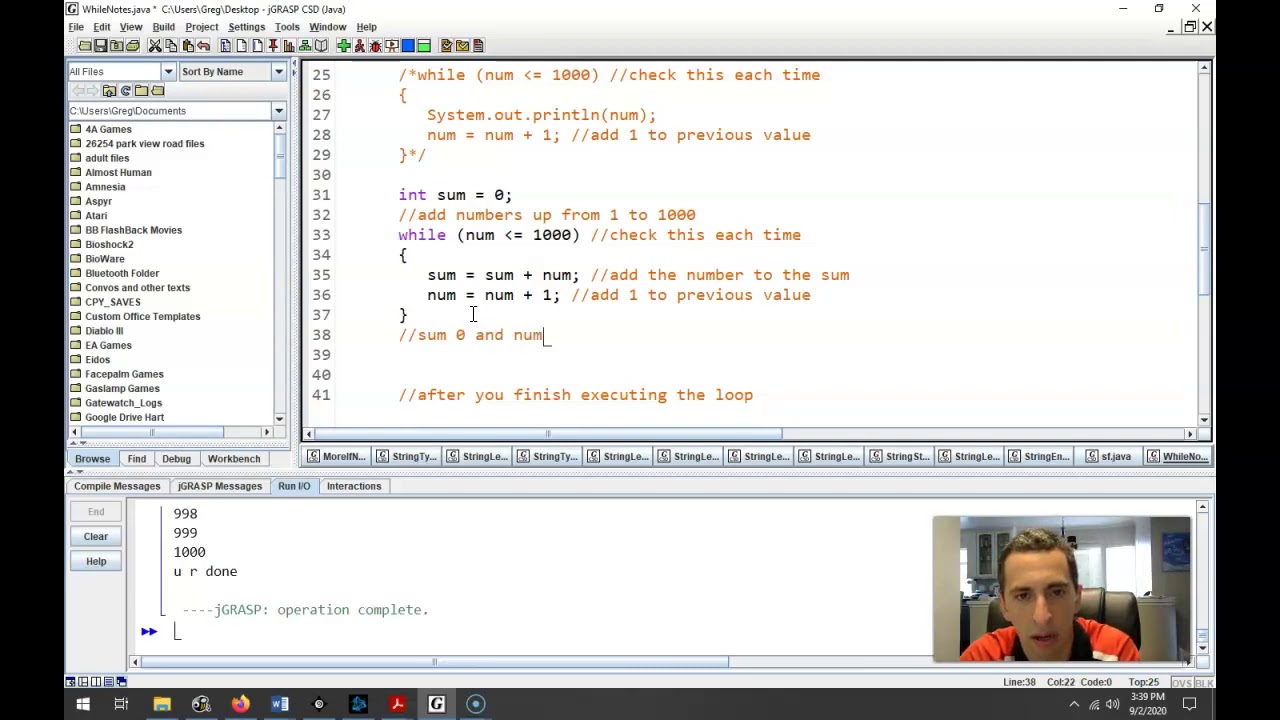Switch to the Interactions tab

(x=353, y=486)
